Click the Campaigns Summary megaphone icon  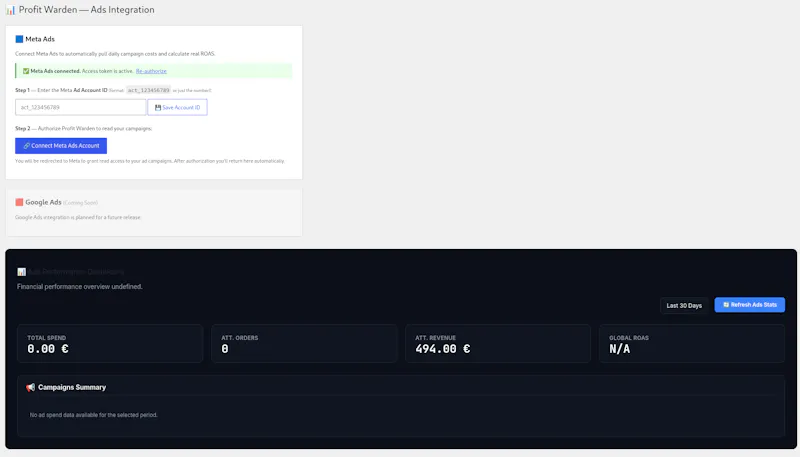pos(31,388)
